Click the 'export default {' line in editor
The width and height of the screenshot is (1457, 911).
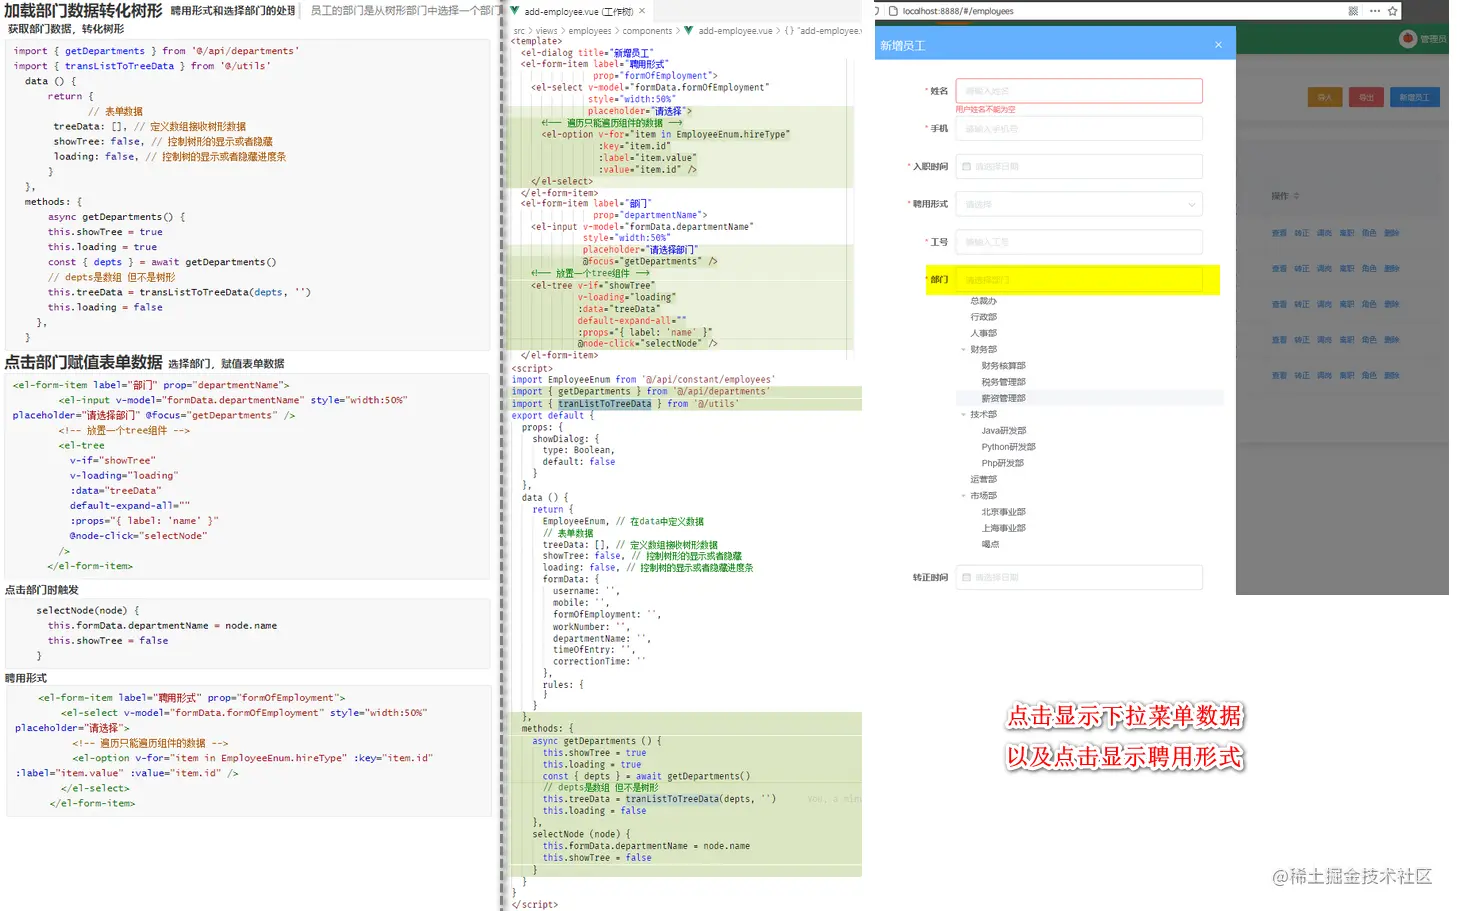552,415
